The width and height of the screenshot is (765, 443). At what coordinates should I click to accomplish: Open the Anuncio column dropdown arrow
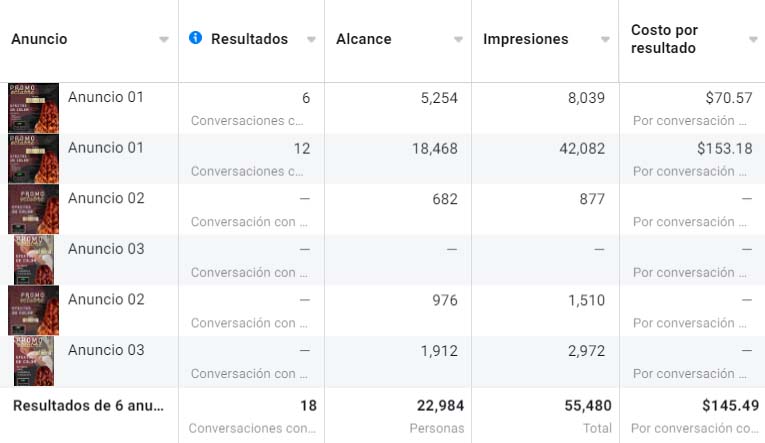164,40
